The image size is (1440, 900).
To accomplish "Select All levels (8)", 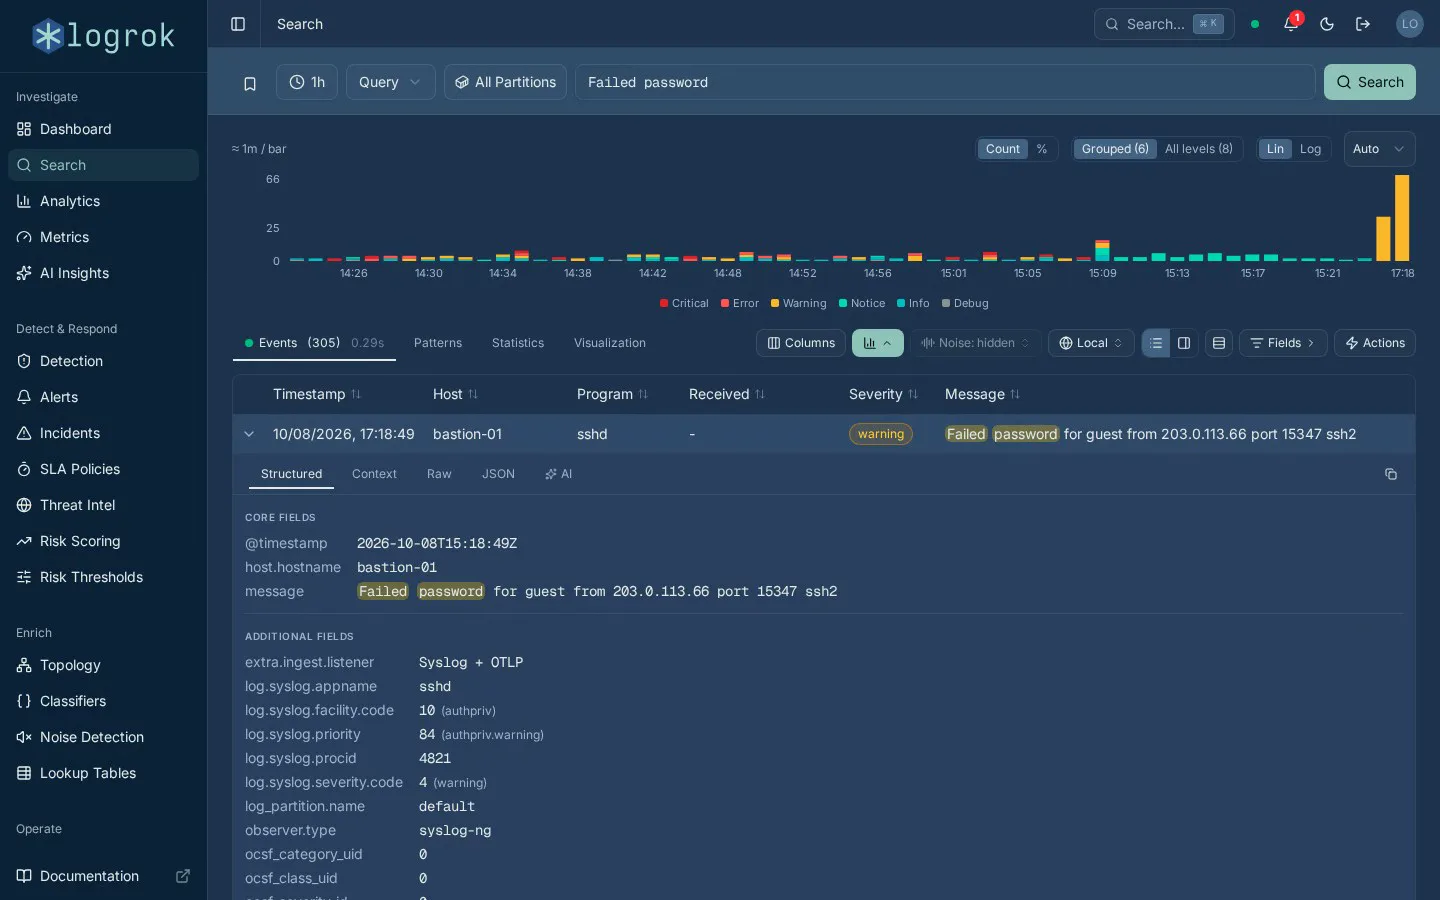I will [x=1199, y=149].
